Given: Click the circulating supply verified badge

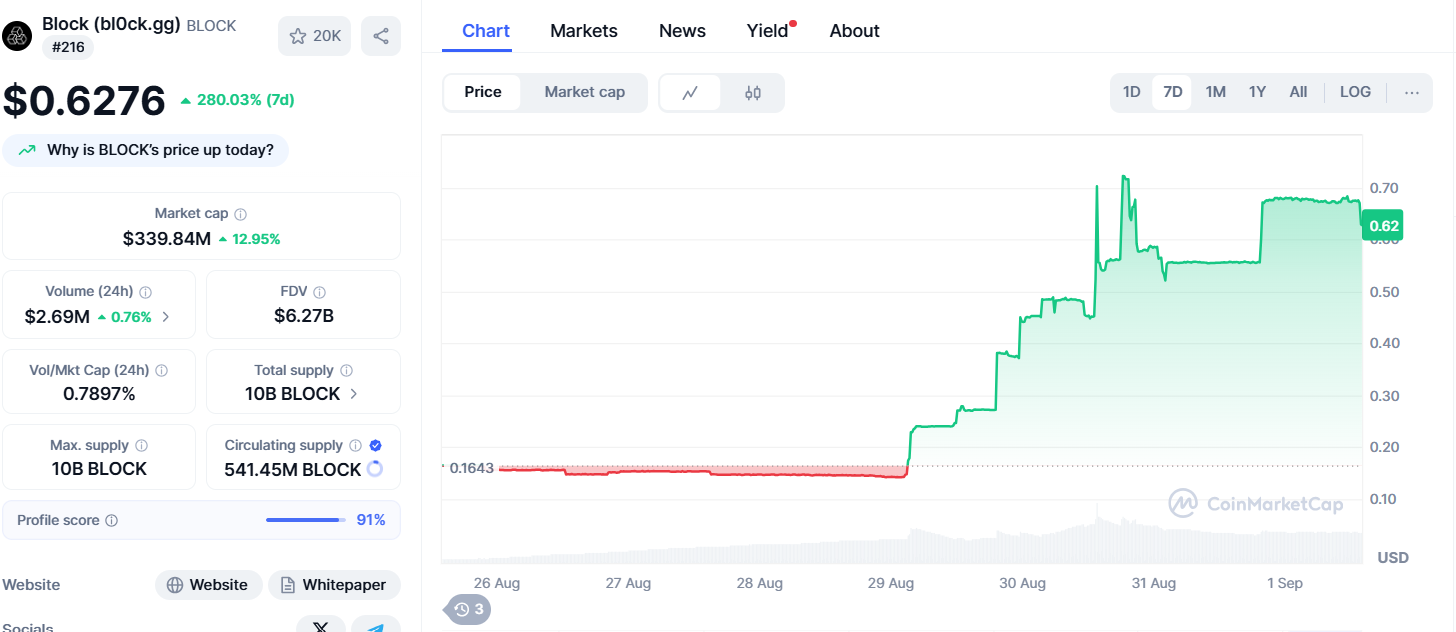Looking at the screenshot, I should [x=375, y=446].
